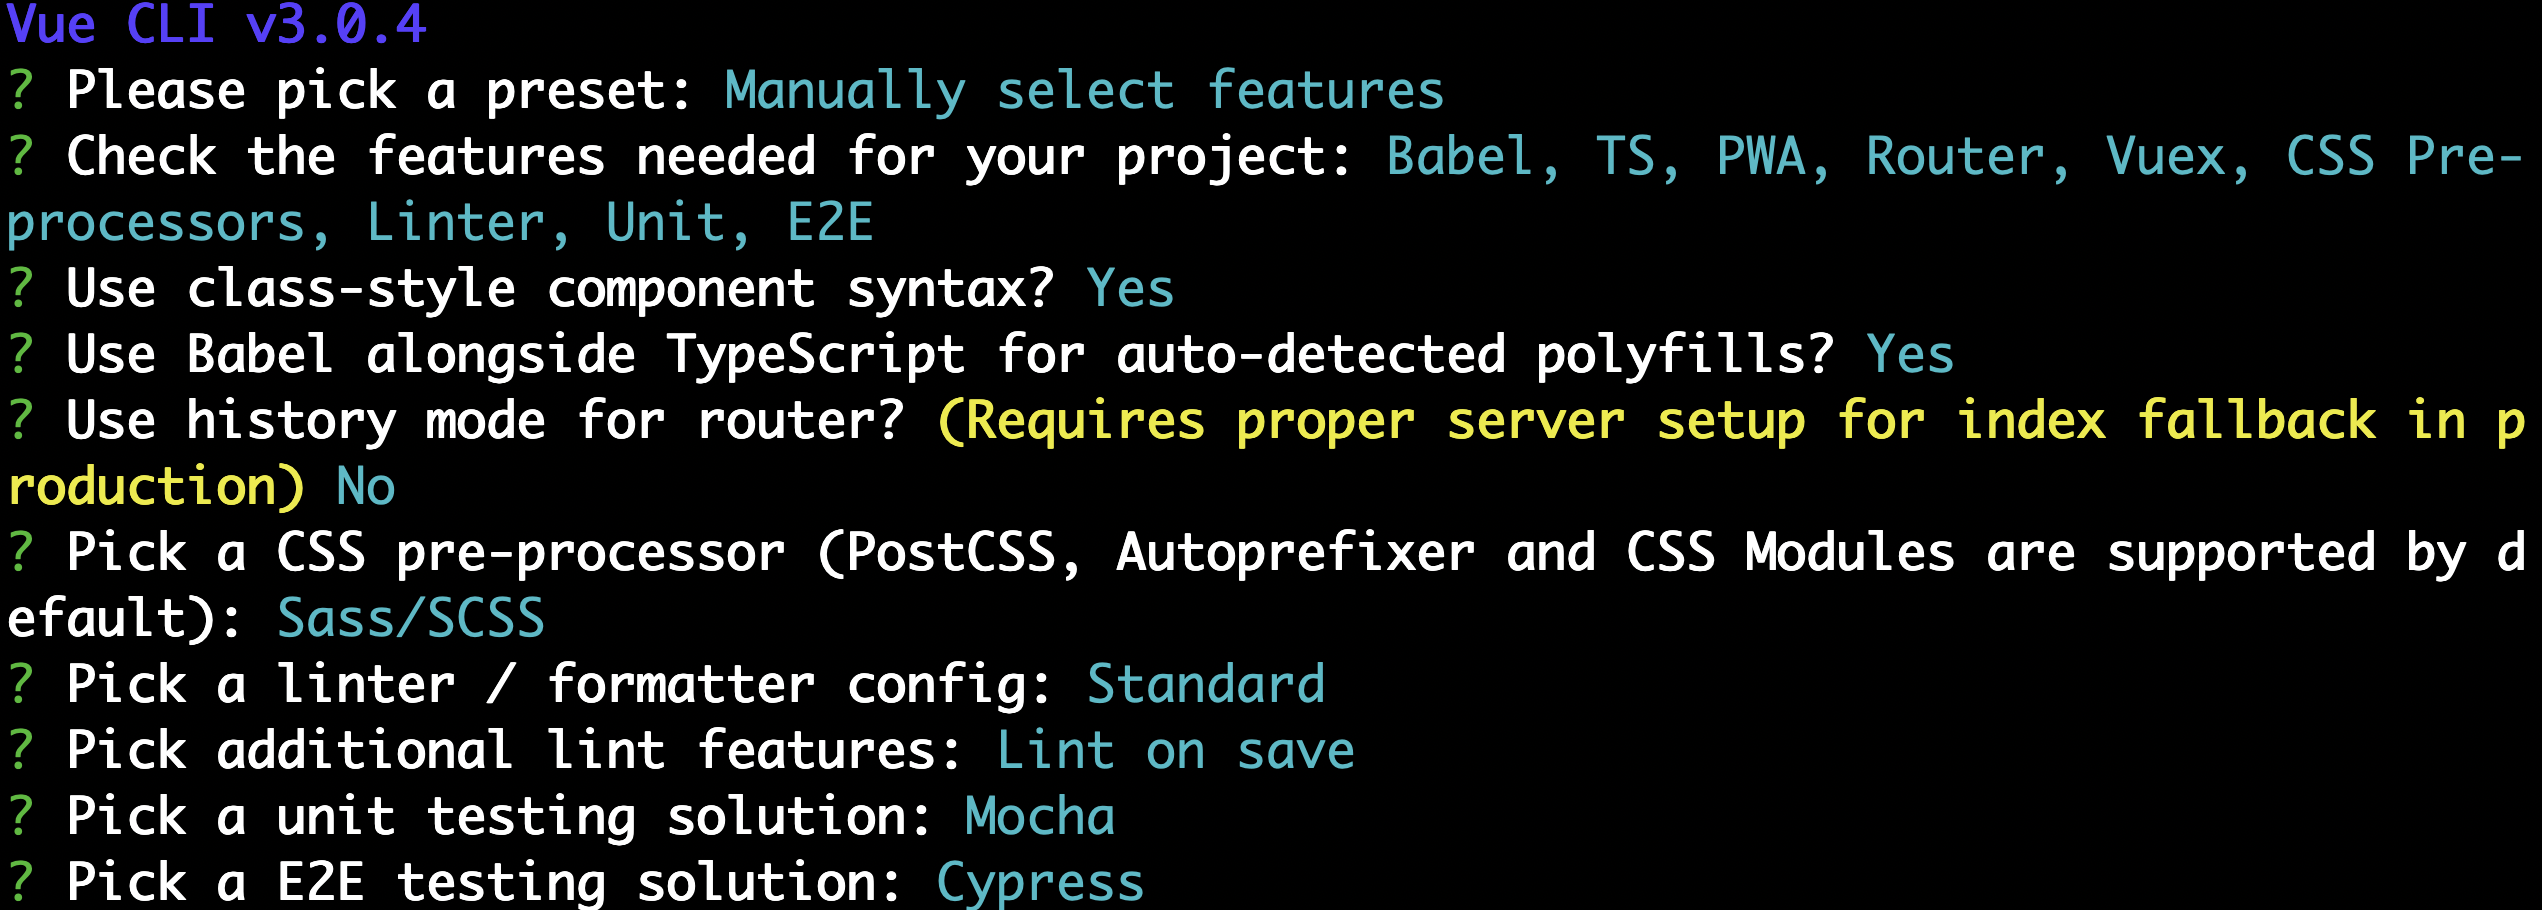Click the question mark before "Pick a unit testing solution"
Image resolution: width=2542 pixels, height=910 pixels.
21,817
